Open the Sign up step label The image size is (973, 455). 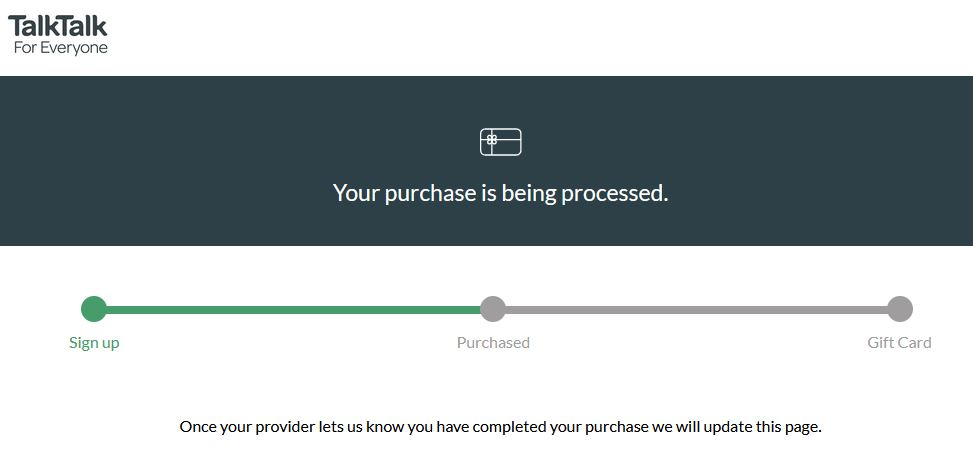point(94,343)
